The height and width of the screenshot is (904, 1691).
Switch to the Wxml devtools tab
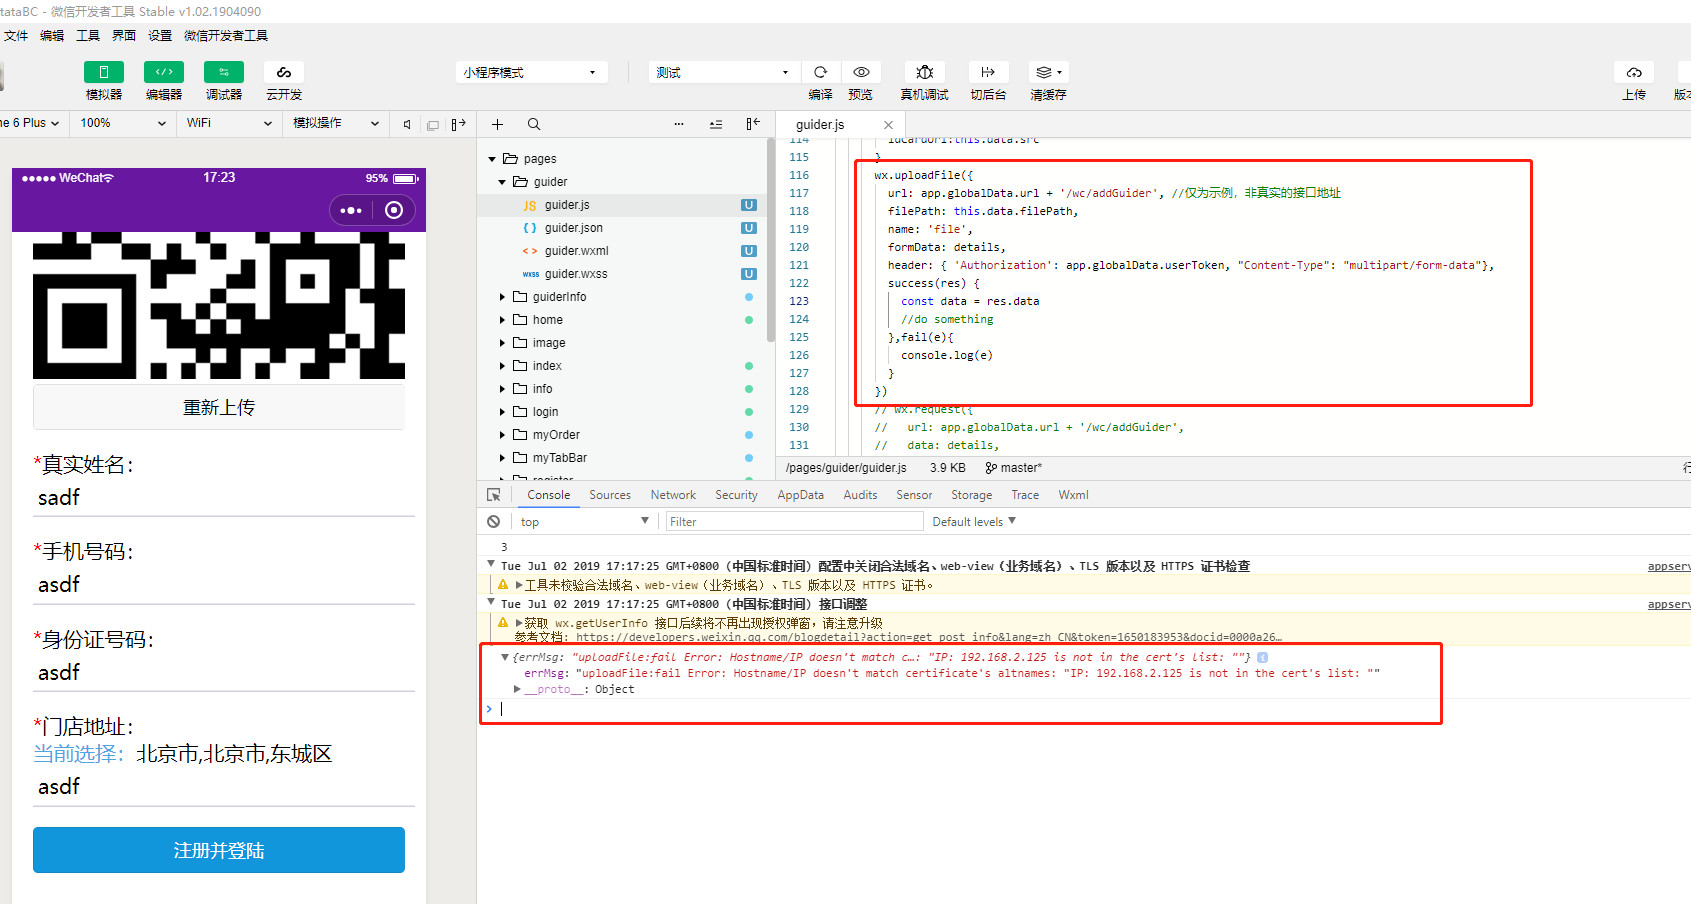[1074, 495]
